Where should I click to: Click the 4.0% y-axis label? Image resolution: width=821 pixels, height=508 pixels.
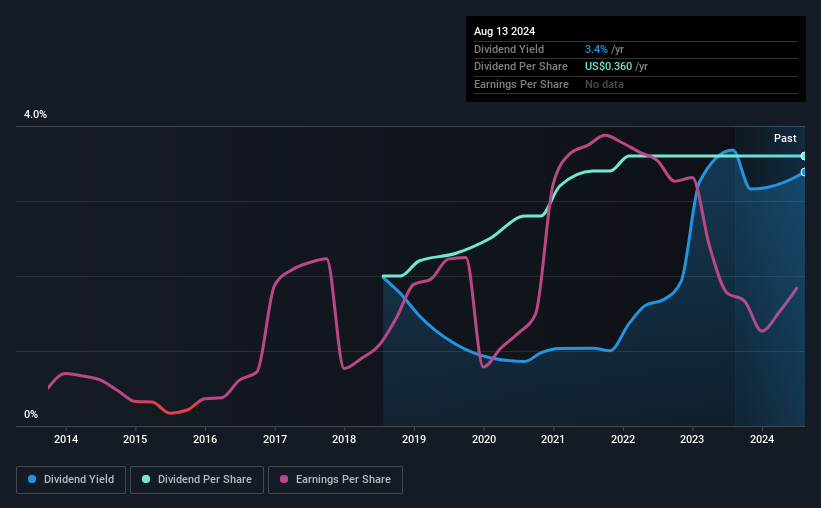tap(35, 114)
